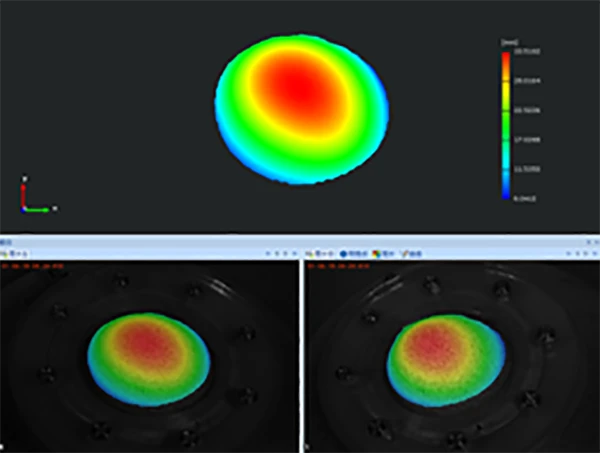Click the last navigation arrow in right panel toolbar

pyautogui.click(x=594, y=253)
